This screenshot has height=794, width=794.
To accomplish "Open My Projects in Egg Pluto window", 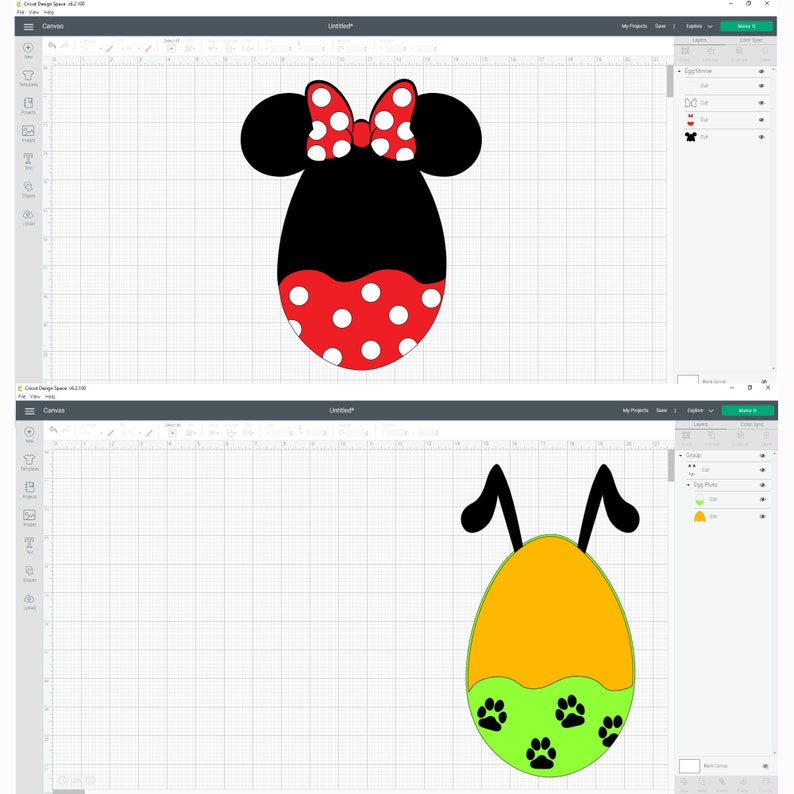I will (636, 411).
